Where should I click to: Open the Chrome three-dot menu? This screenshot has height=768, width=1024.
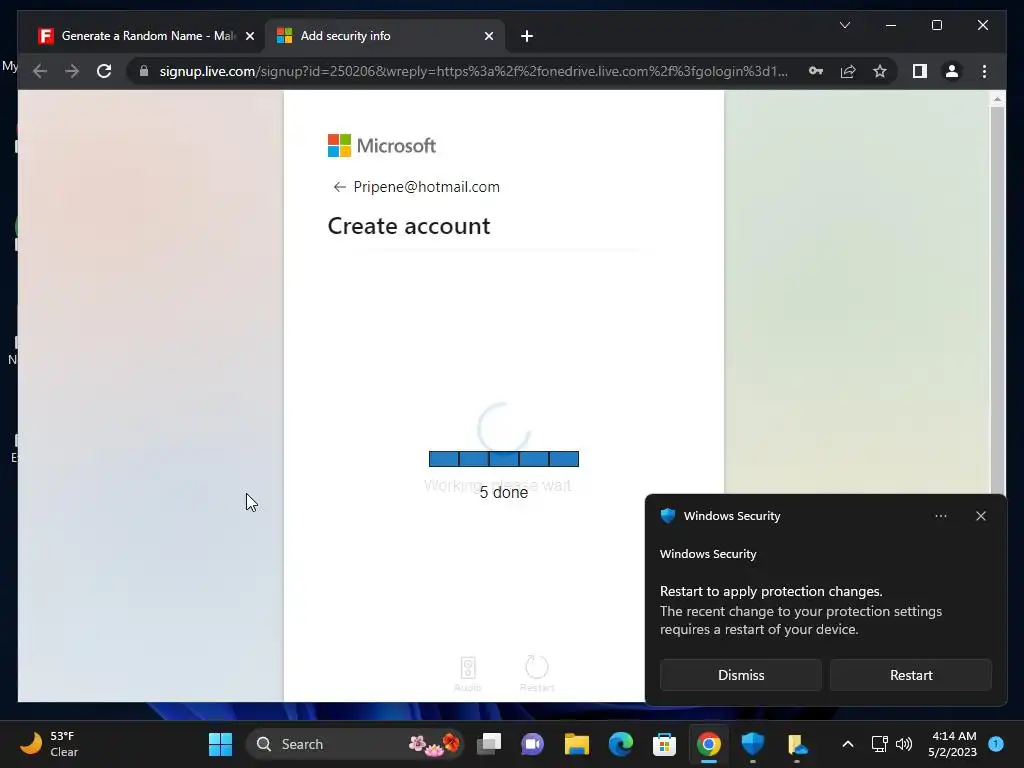click(x=984, y=71)
